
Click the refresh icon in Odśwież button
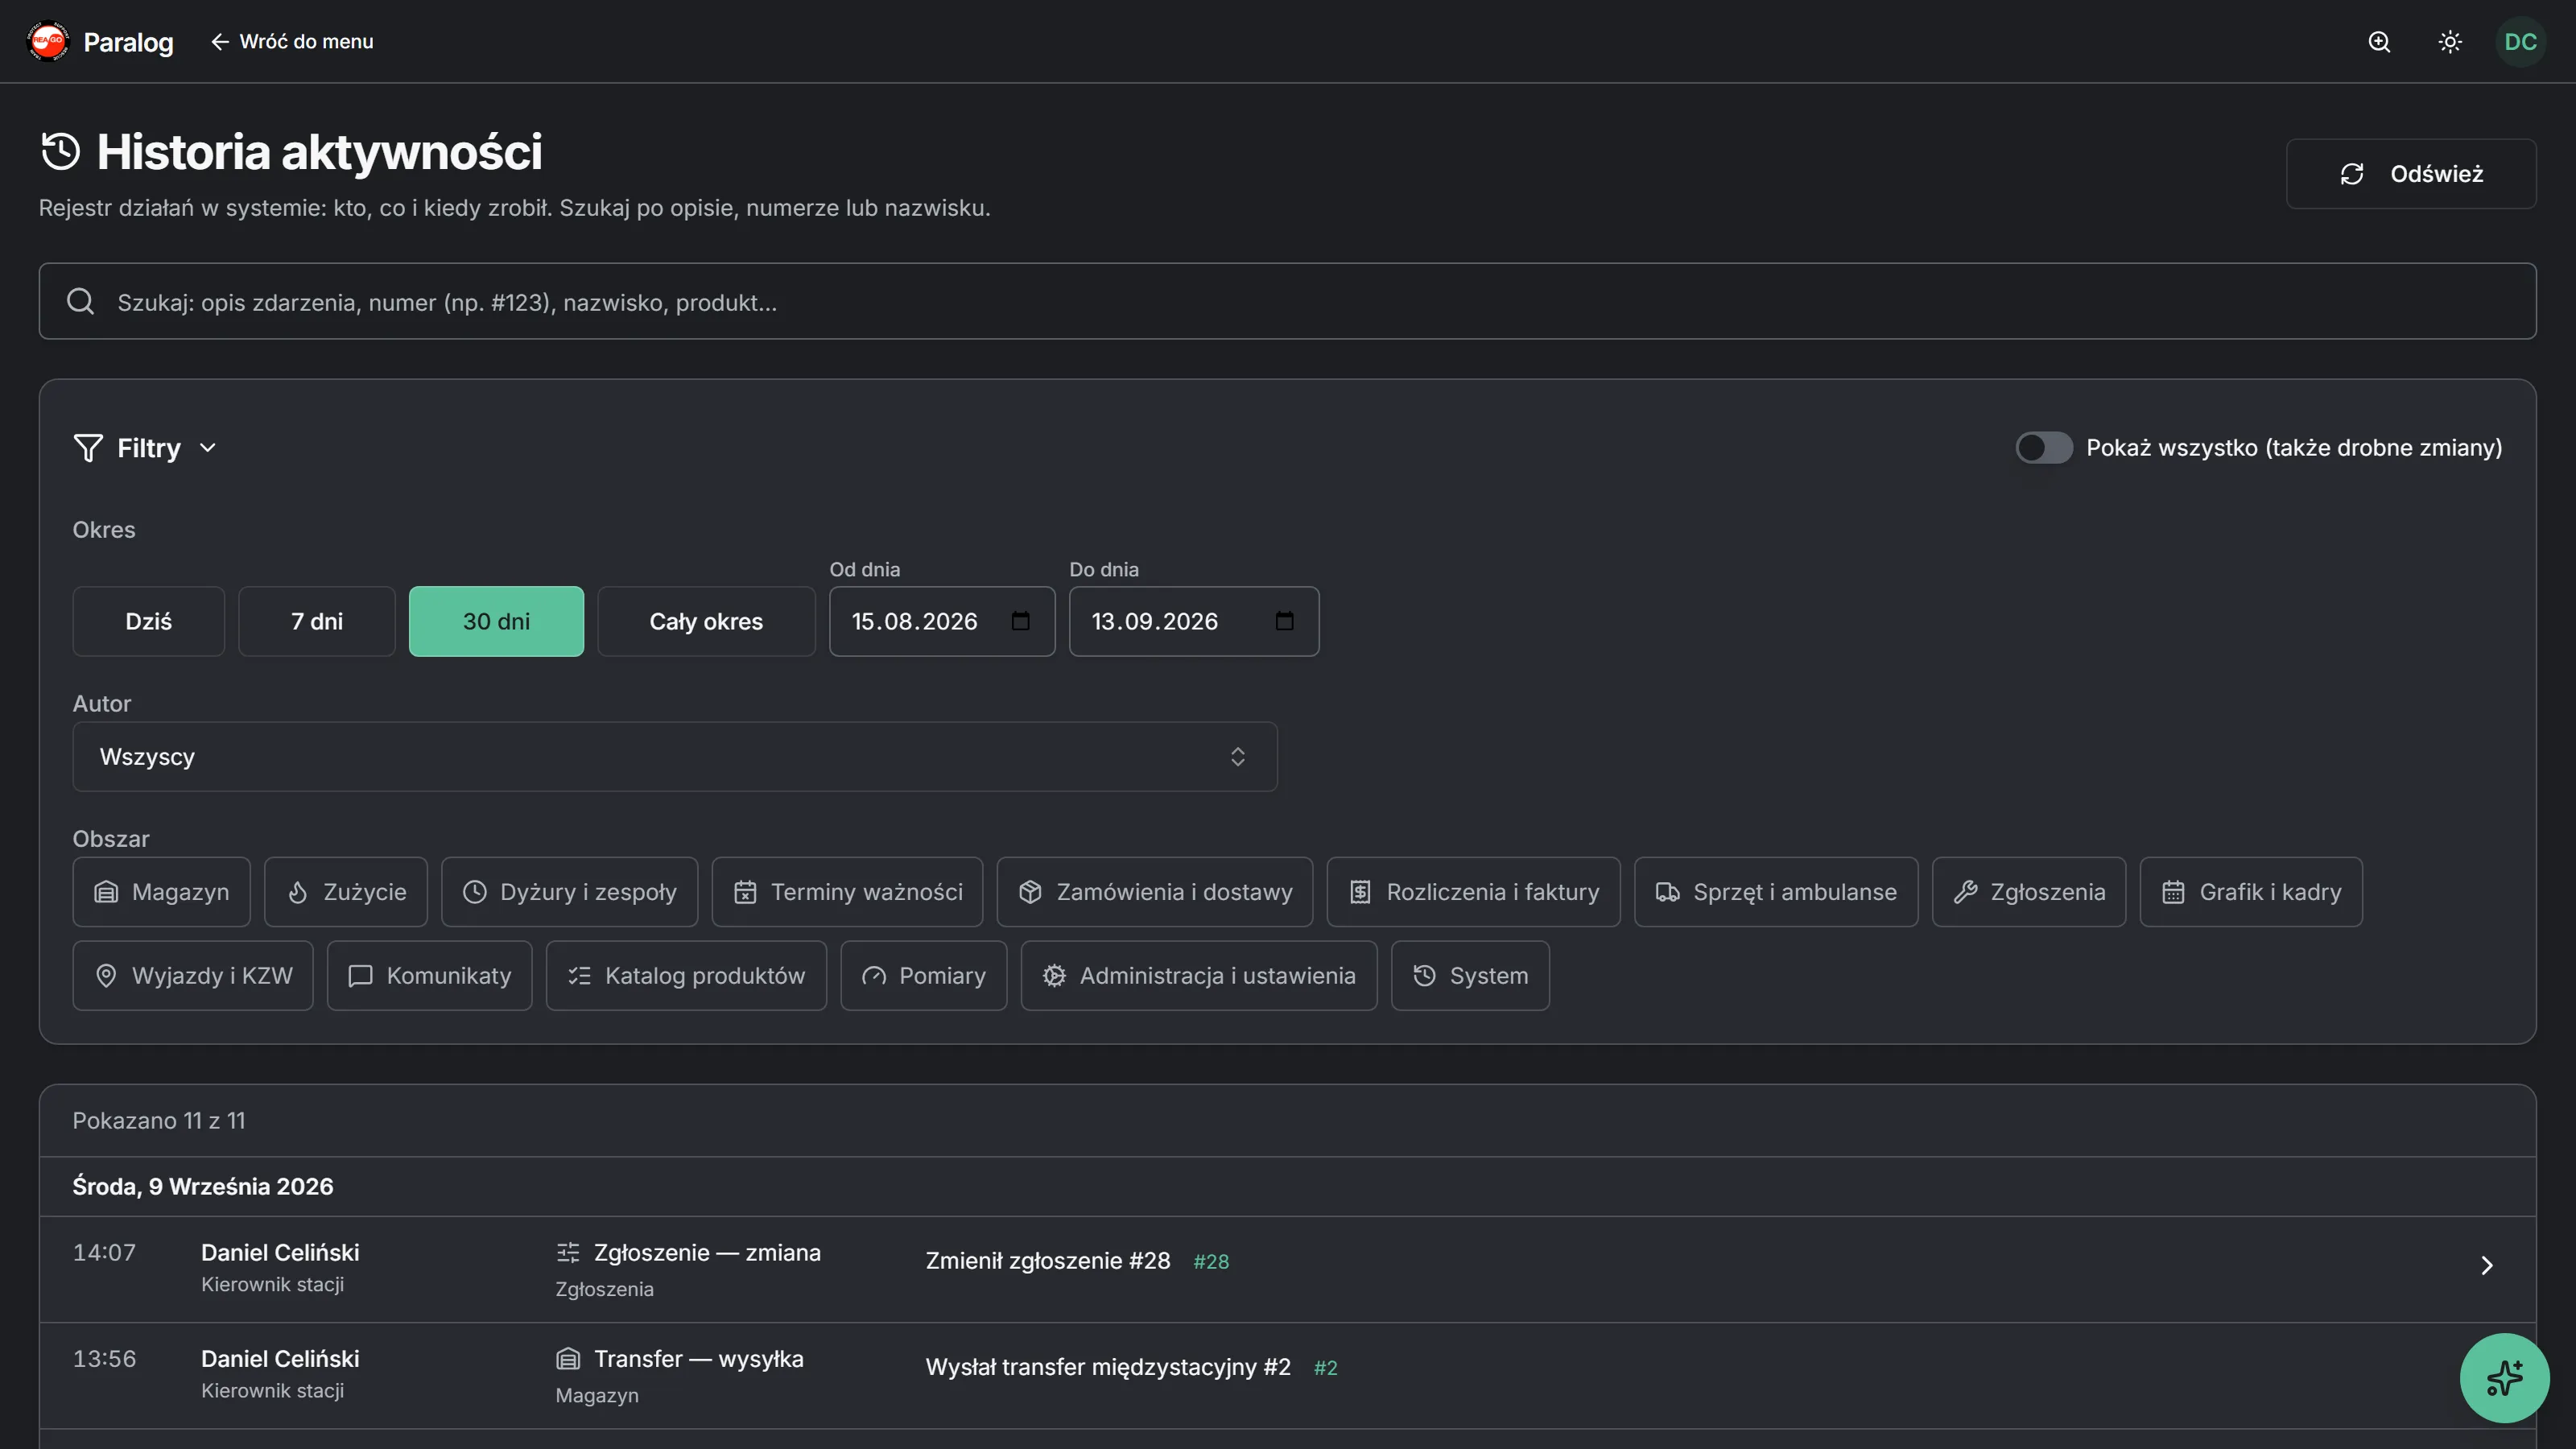(2352, 174)
